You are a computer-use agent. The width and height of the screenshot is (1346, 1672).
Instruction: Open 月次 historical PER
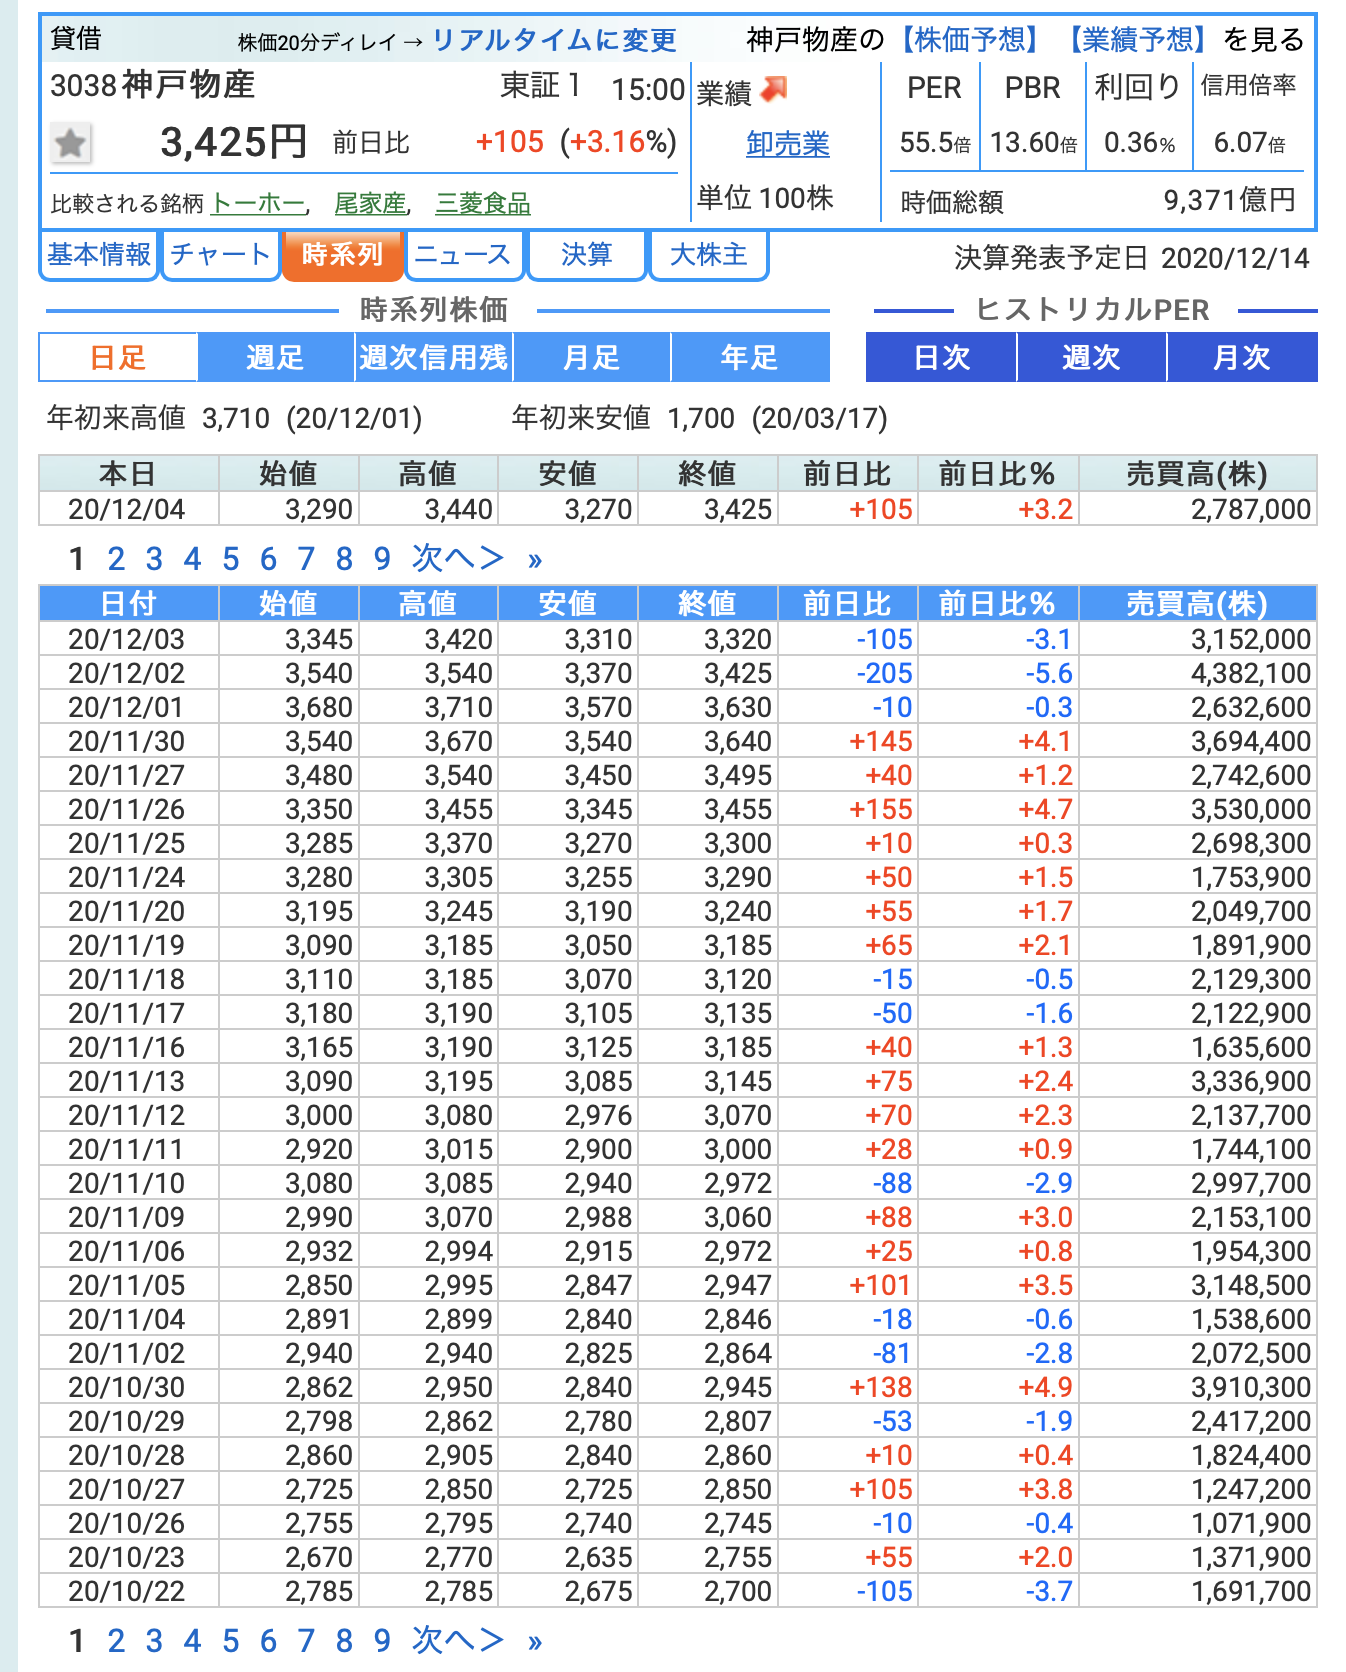pos(1242,357)
